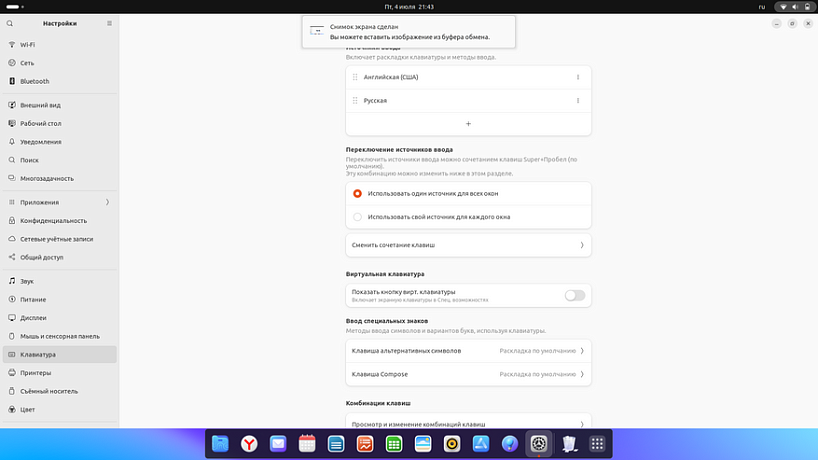Open options menu for Английская (США)
Image resolution: width=818 pixels, height=460 pixels.
[578, 77]
